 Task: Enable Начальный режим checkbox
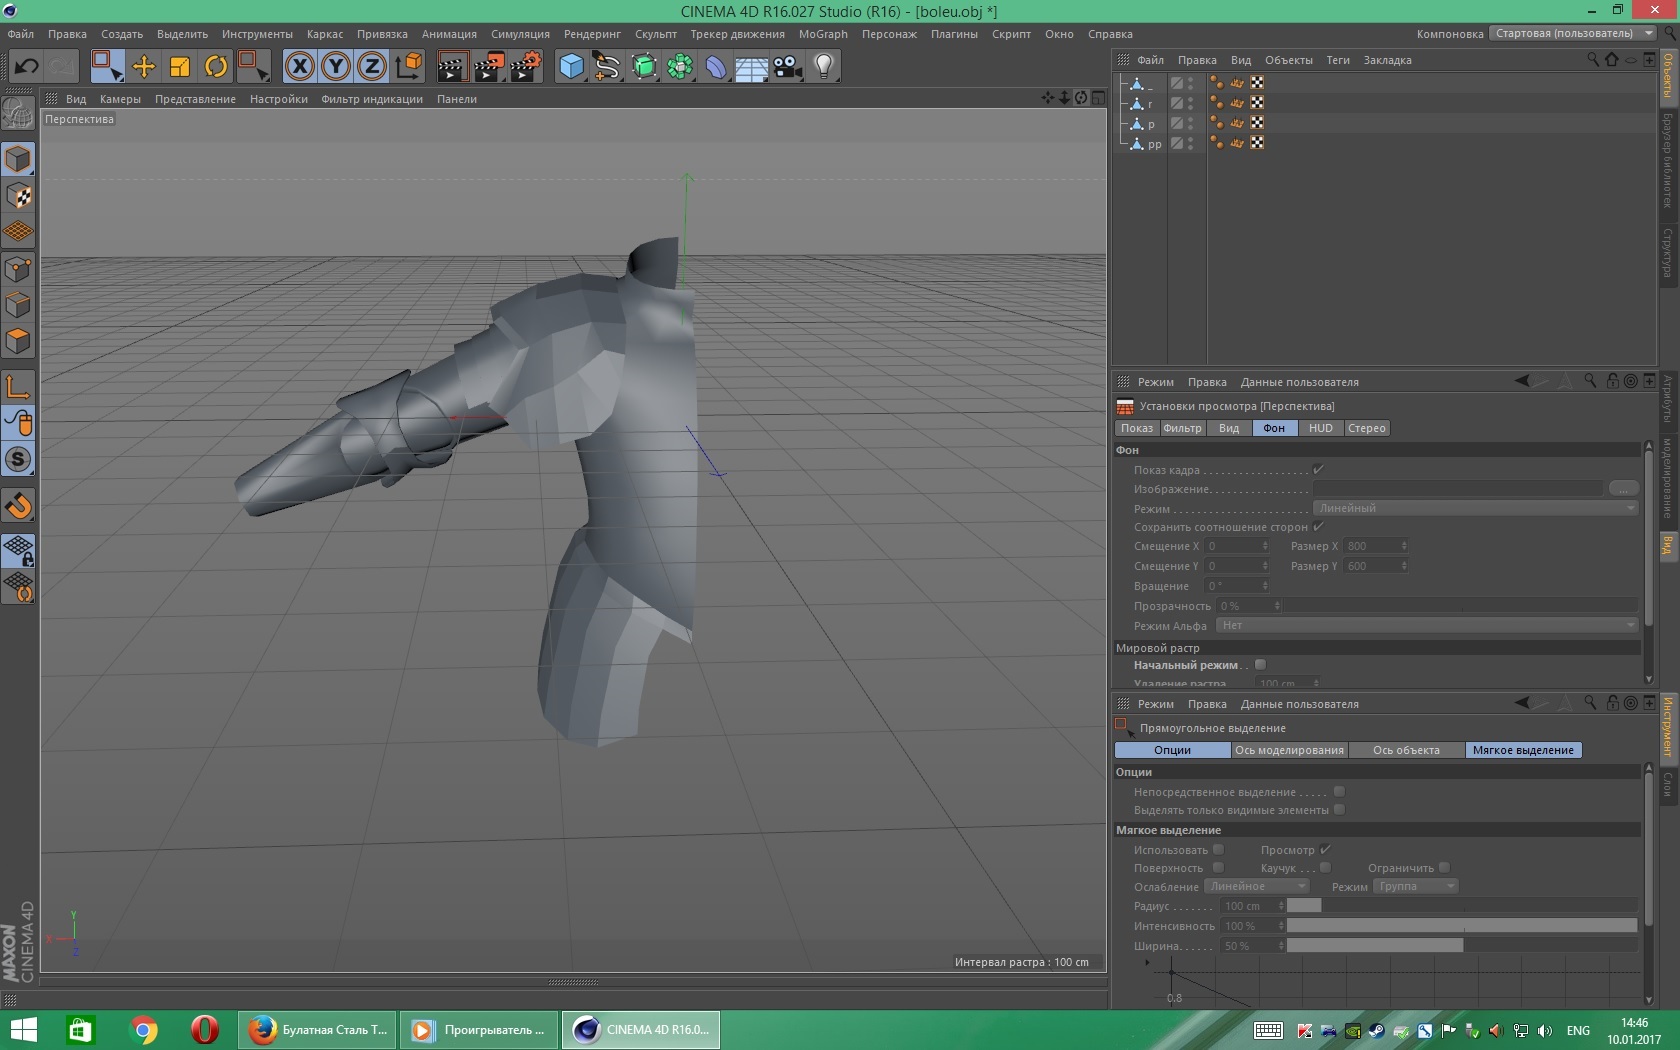click(x=1260, y=664)
